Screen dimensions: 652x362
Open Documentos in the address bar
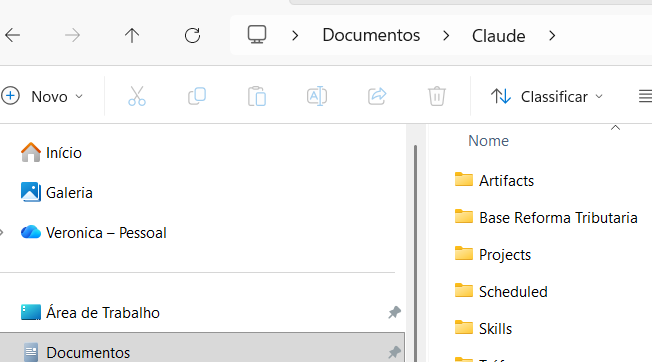pyautogui.click(x=371, y=35)
